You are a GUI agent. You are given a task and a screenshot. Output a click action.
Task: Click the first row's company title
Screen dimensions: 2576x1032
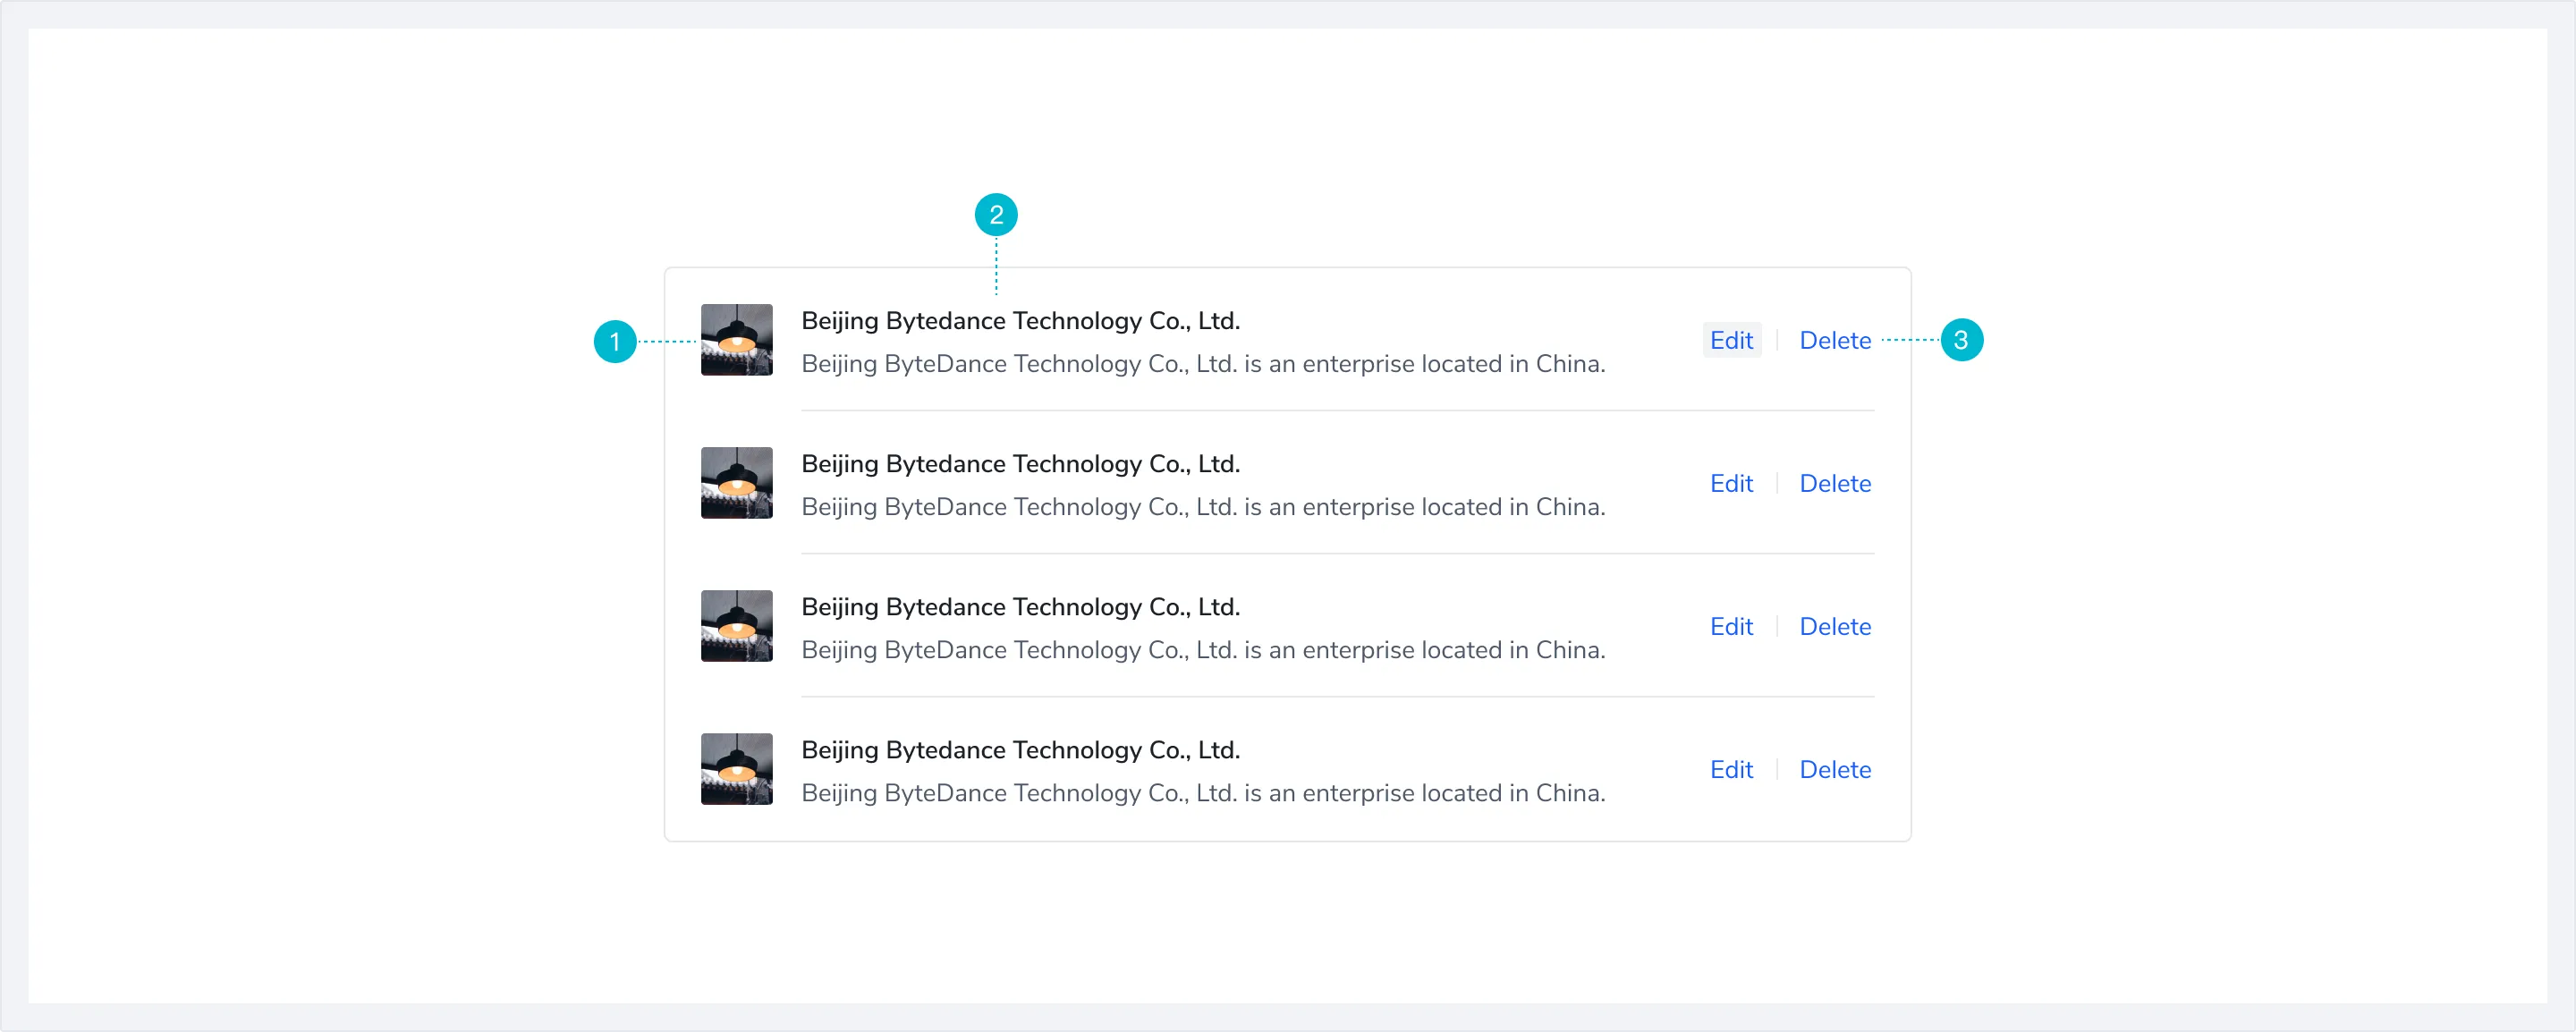(x=1020, y=320)
